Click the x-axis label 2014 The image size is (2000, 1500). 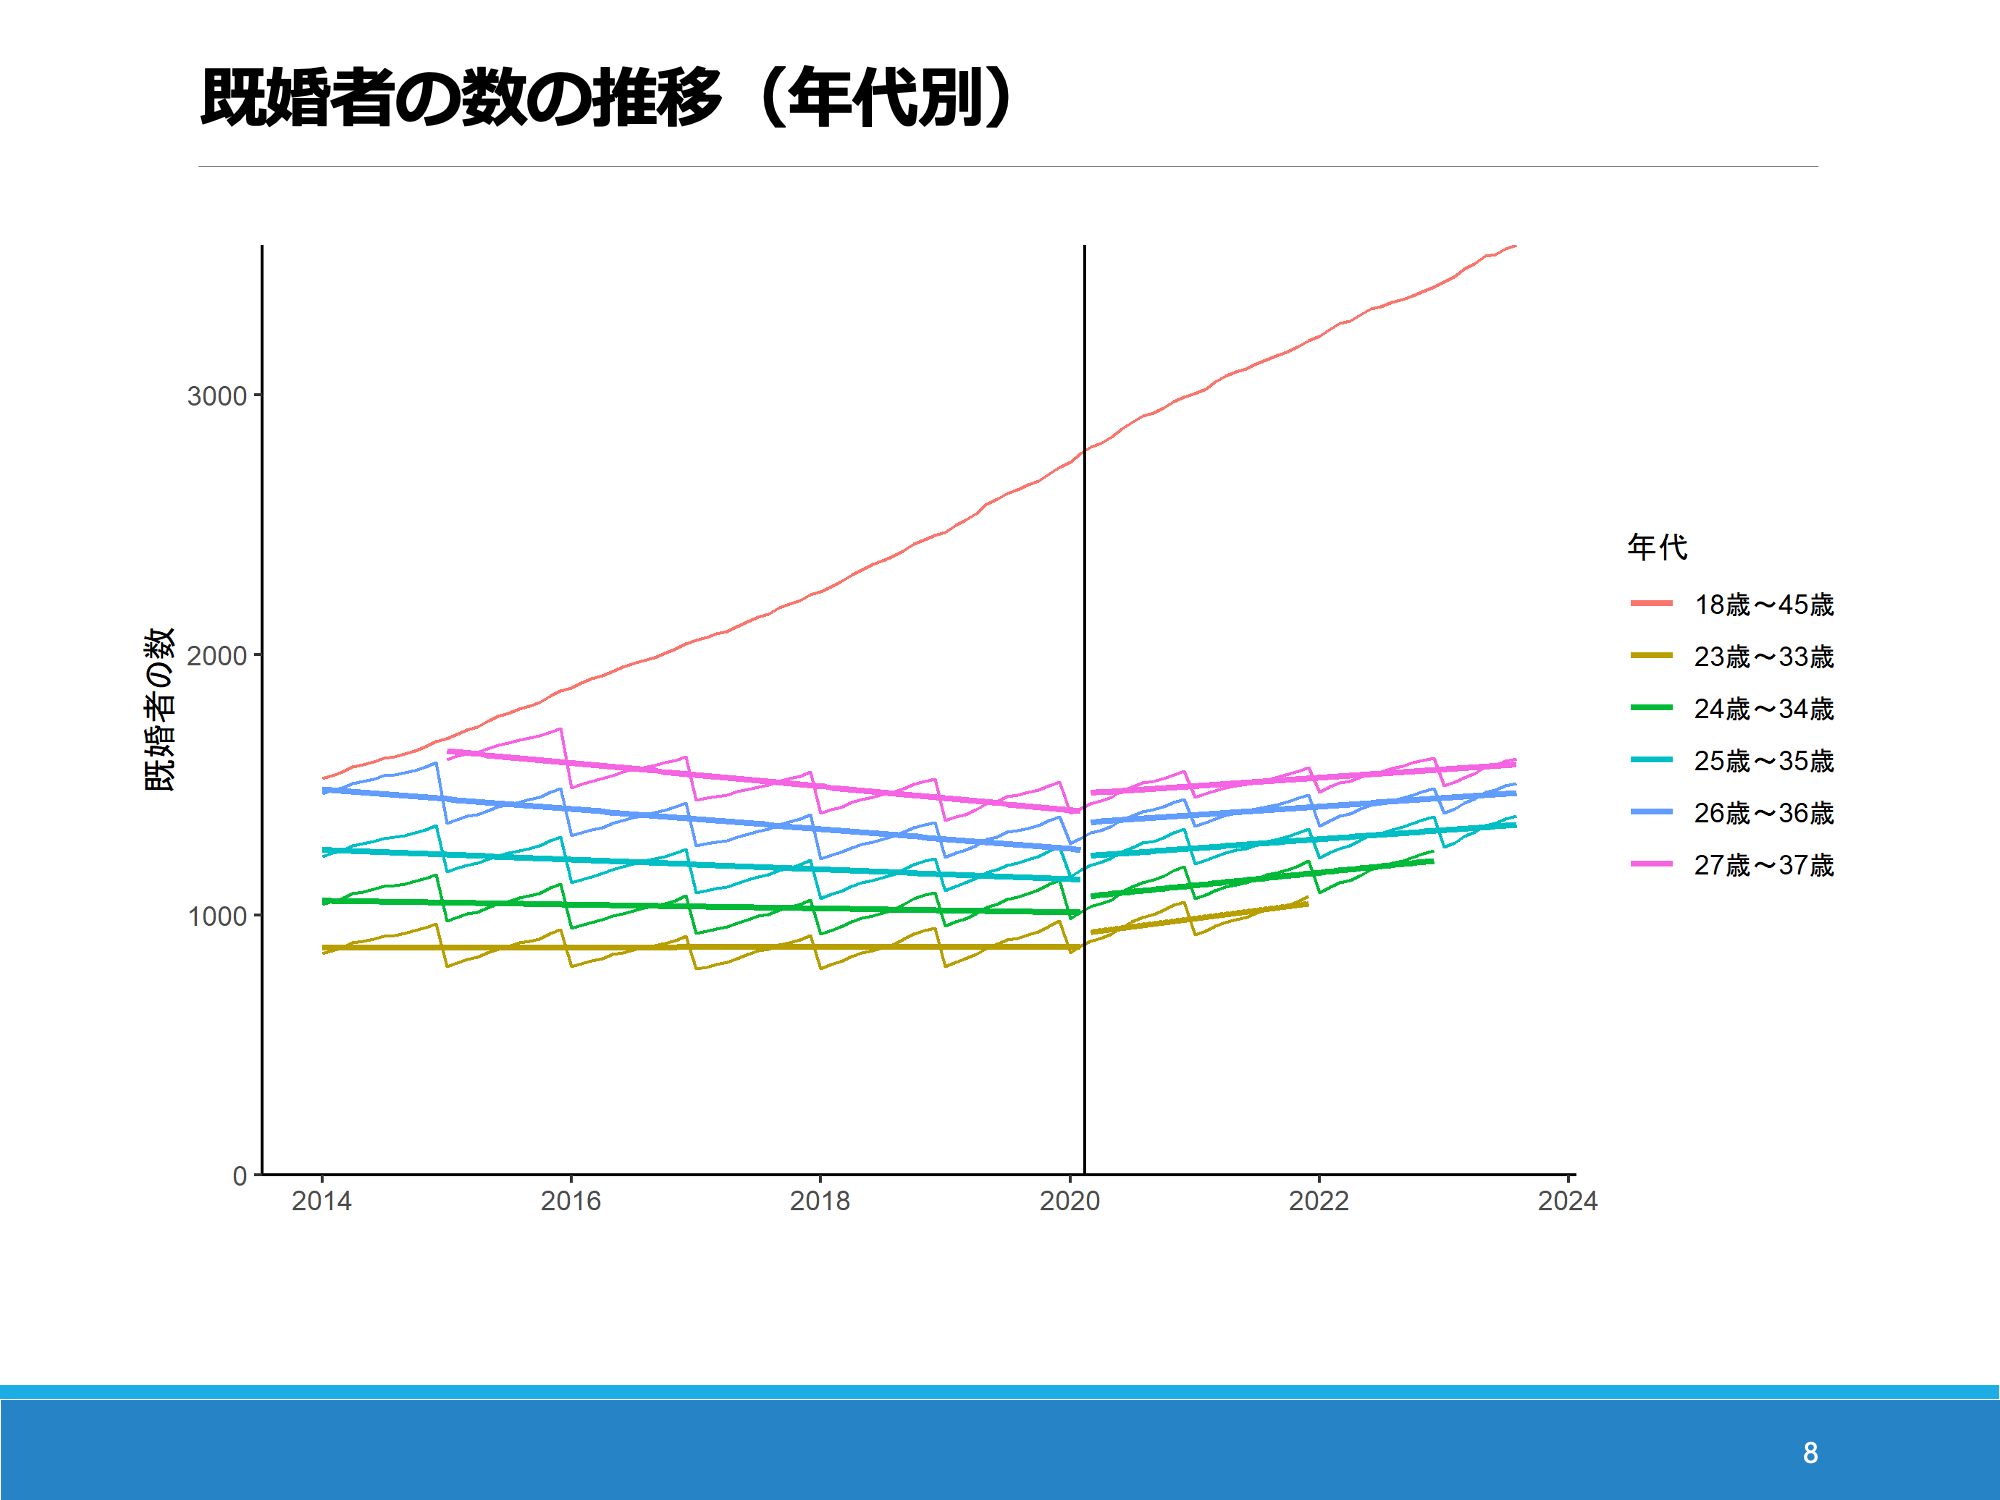tap(322, 1201)
